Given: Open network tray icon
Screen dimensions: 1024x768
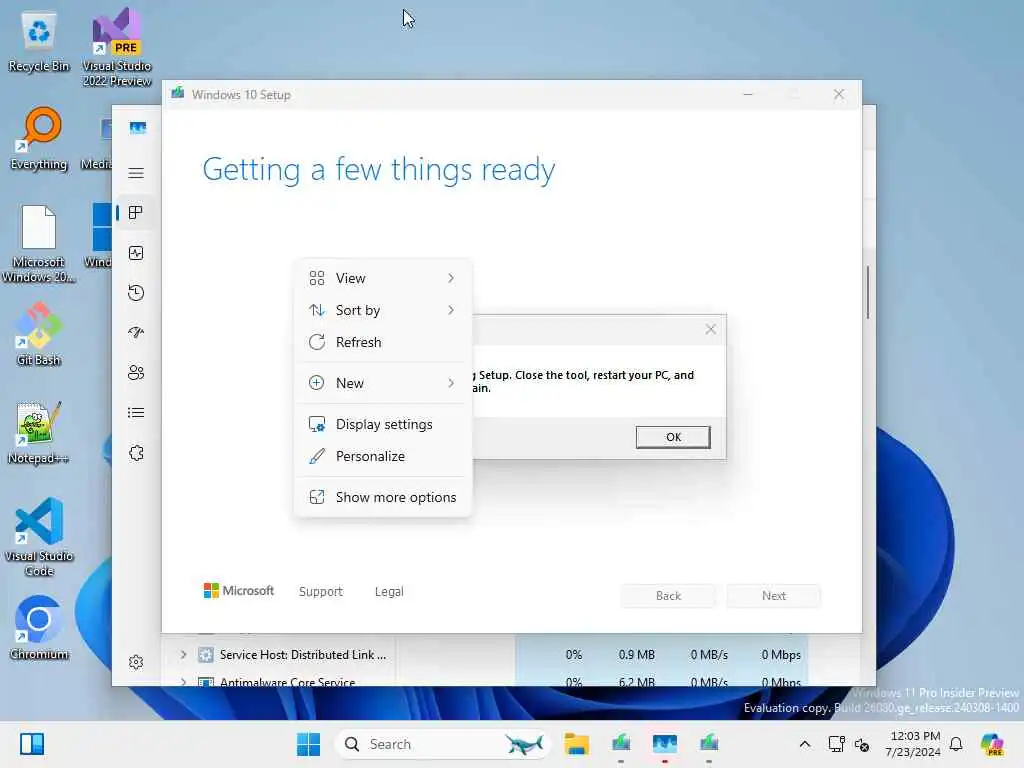Looking at the screenshot, I should [x=836, y=744].
